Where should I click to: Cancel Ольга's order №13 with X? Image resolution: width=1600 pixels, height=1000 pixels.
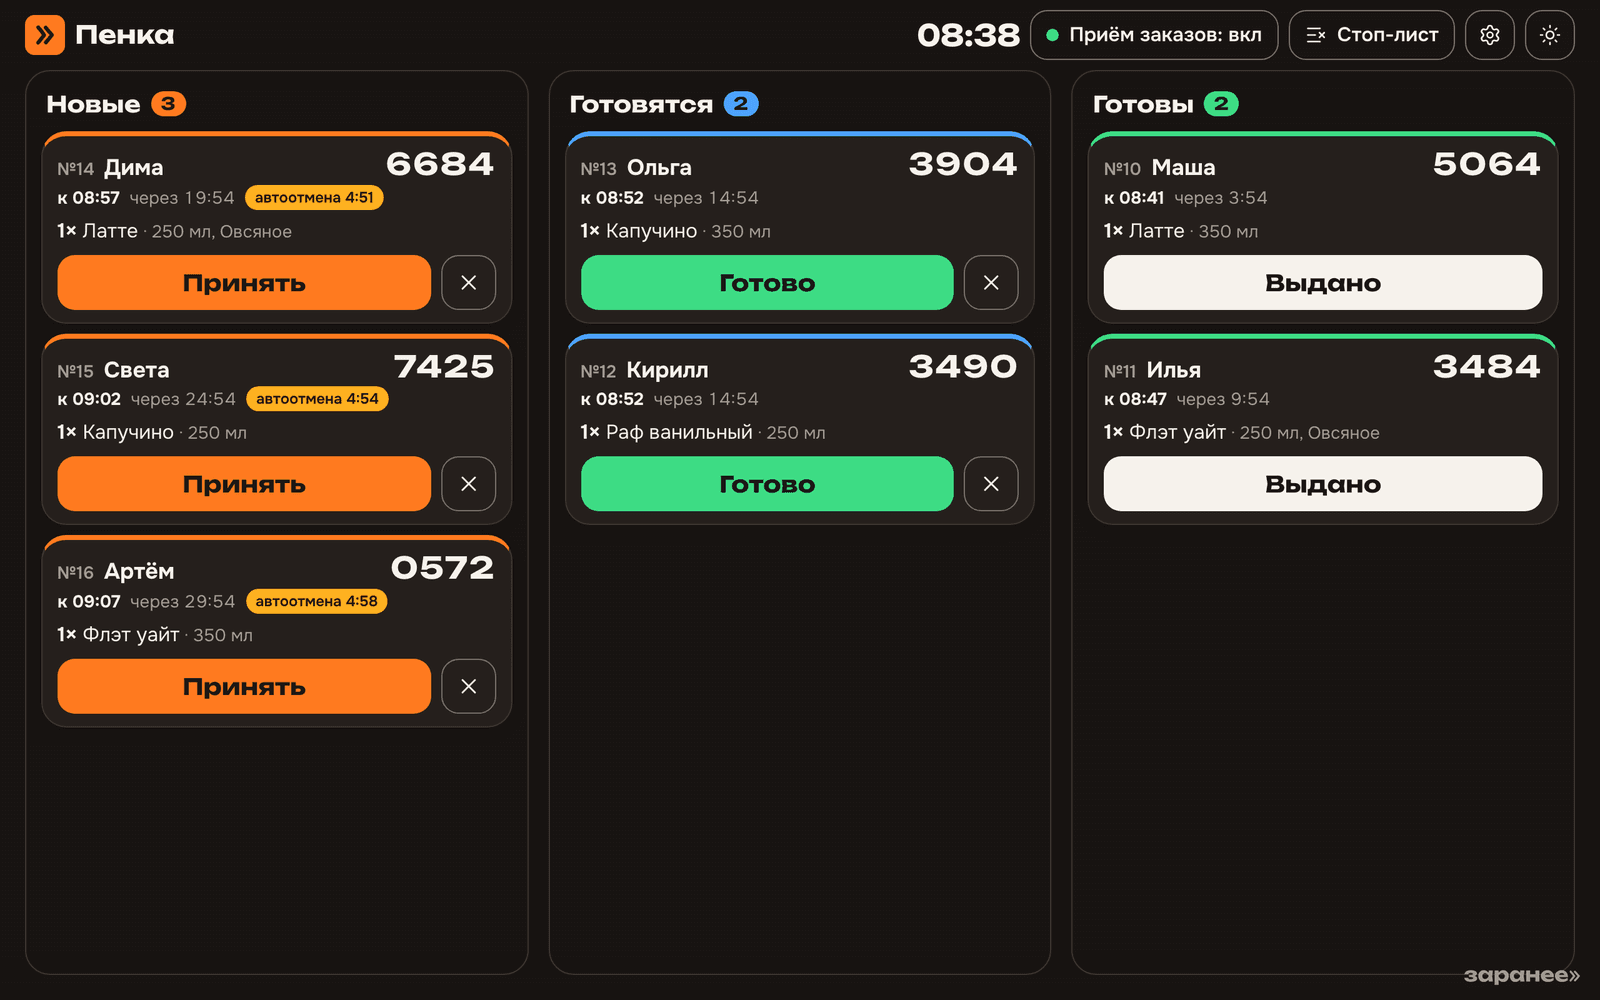991,283
